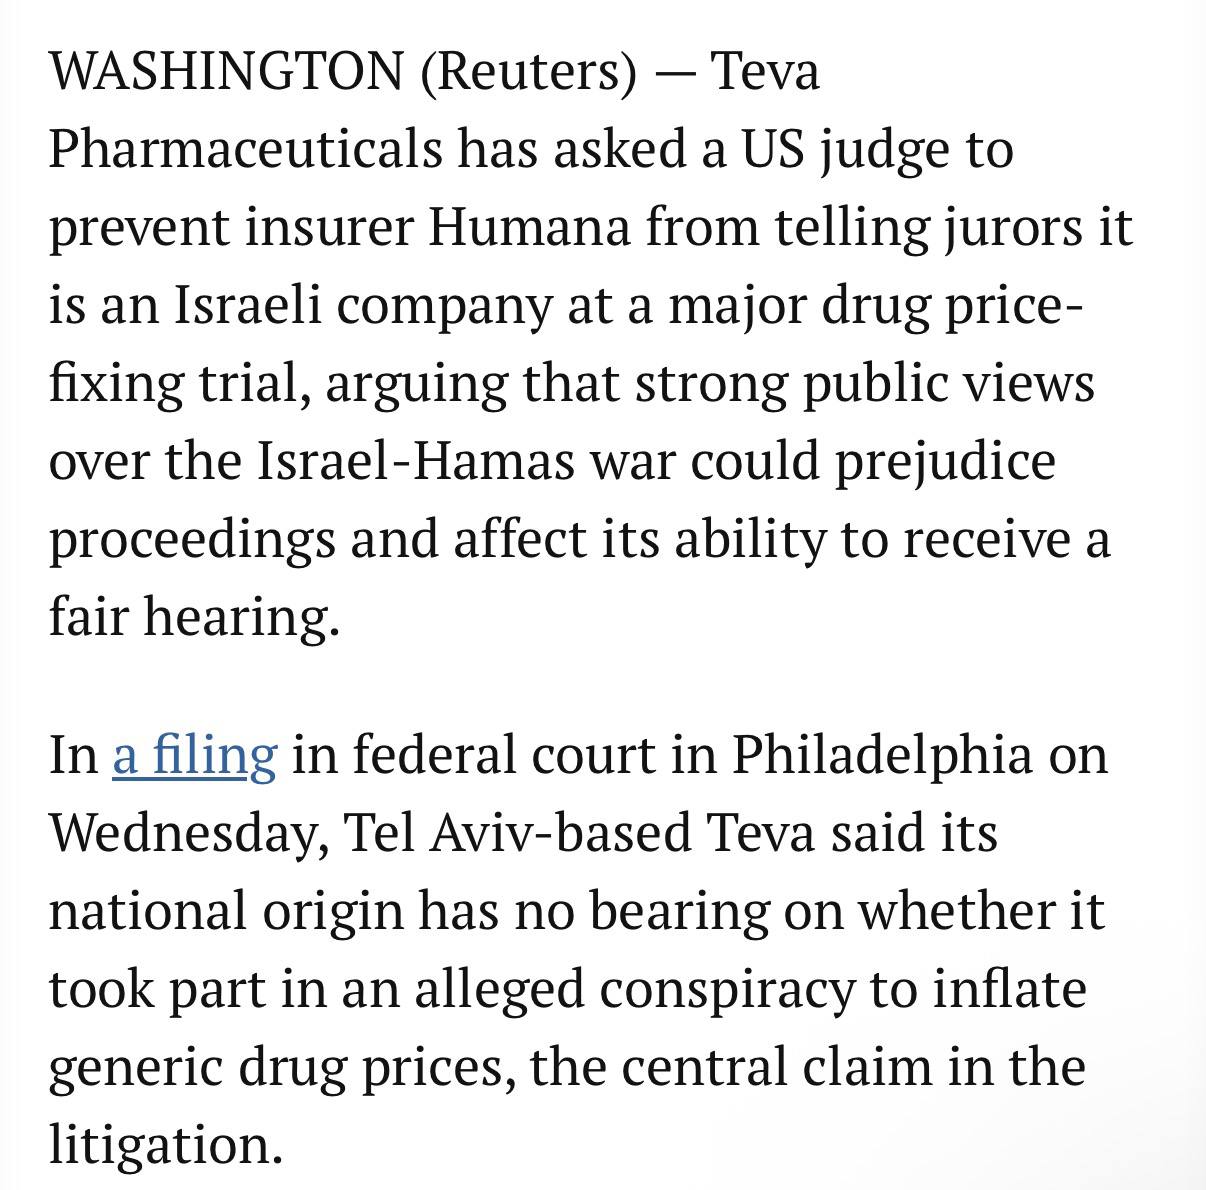1206x1190 pixels.
Task: Open the "a filing" hyperlink
Action: (x=194, y=754)
